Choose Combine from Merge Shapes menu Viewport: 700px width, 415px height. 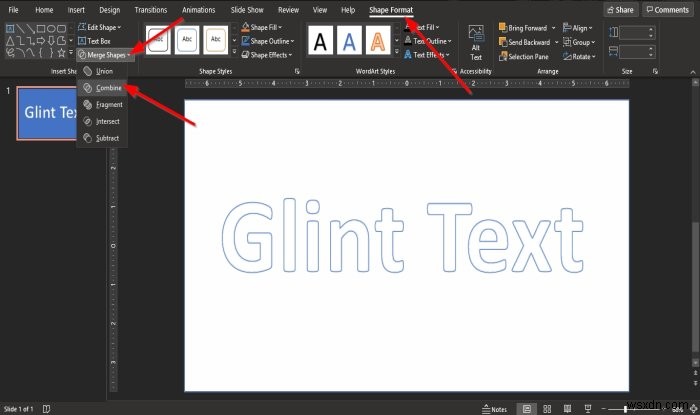(x=102, y=88)
